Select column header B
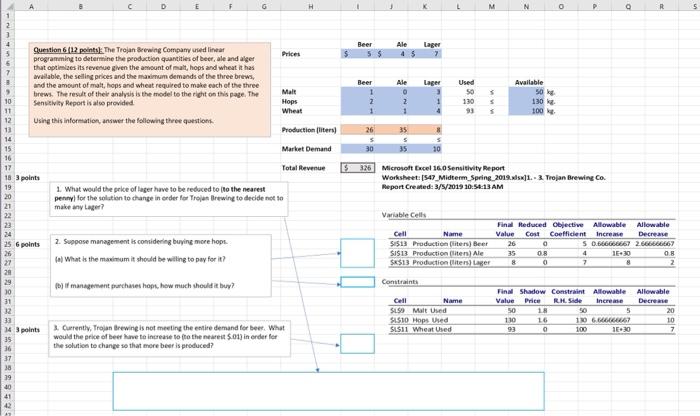Viewport: 700px width, 416px height. [80, 6]
